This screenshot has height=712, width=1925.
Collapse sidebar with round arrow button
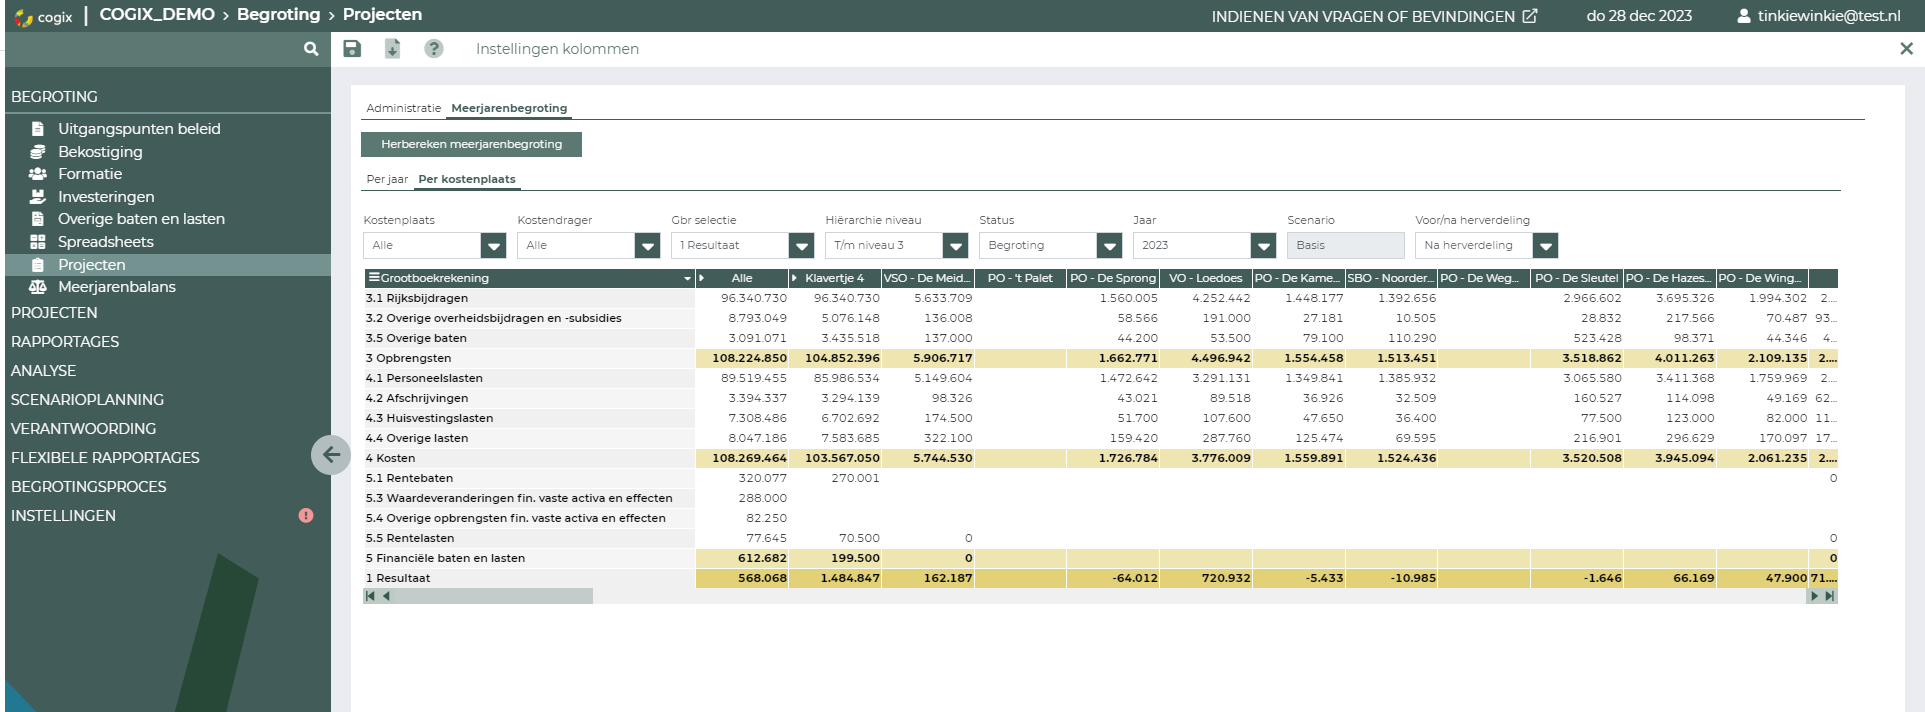tap(331, 454)
